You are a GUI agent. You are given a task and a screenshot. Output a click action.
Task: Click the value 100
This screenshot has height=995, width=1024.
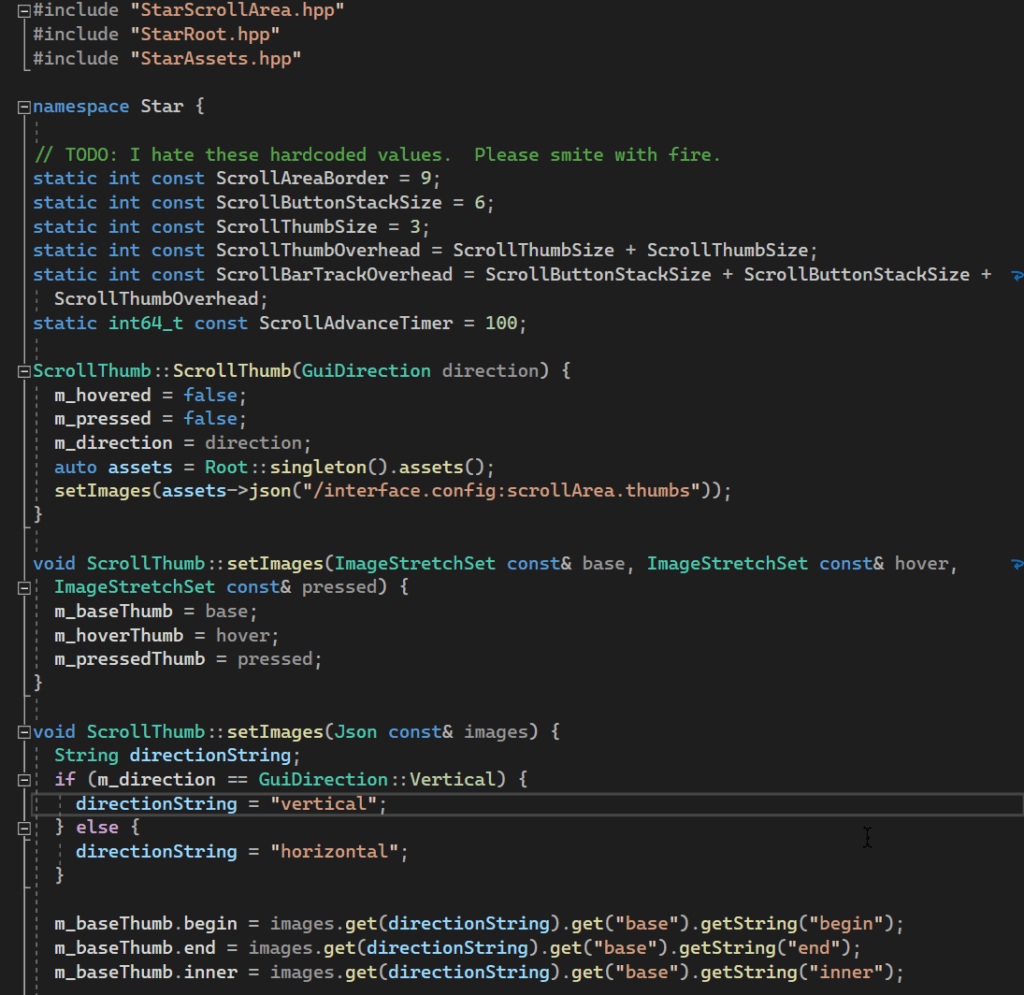501,323
